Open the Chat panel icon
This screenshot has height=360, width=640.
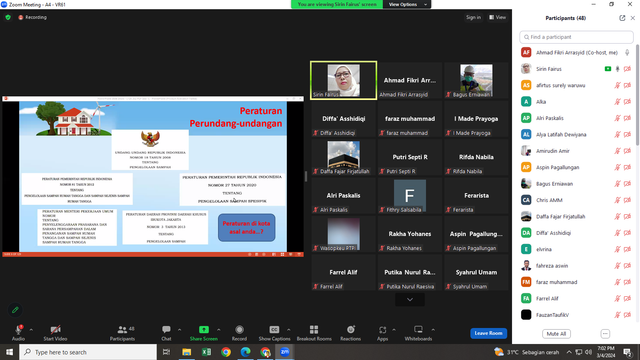tap(166, 329)
